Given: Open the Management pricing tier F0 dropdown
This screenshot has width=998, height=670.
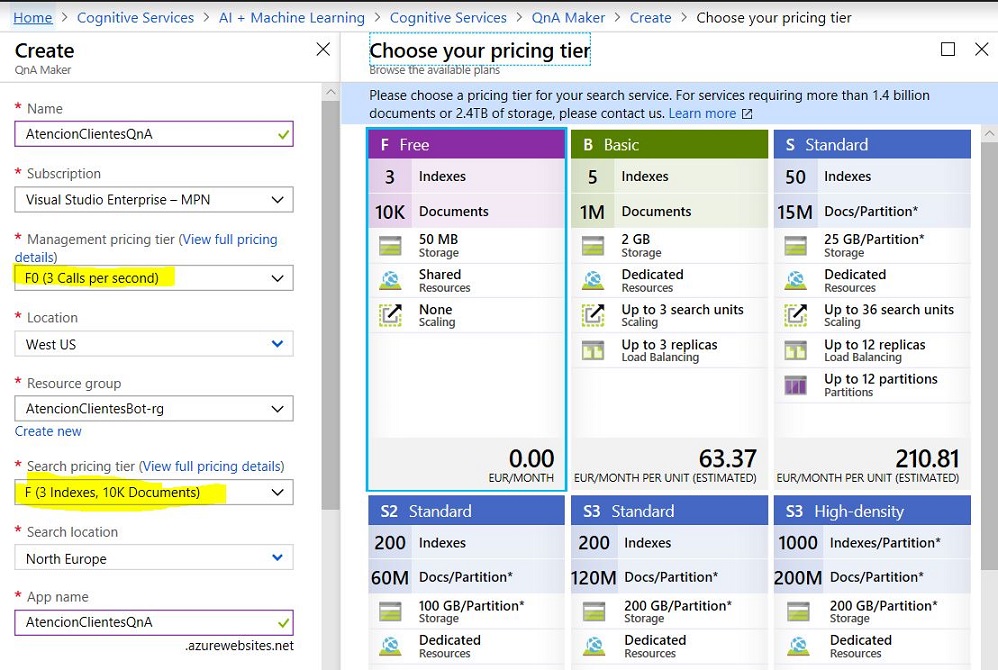Looking at the screenshot, I should (154, 278).
